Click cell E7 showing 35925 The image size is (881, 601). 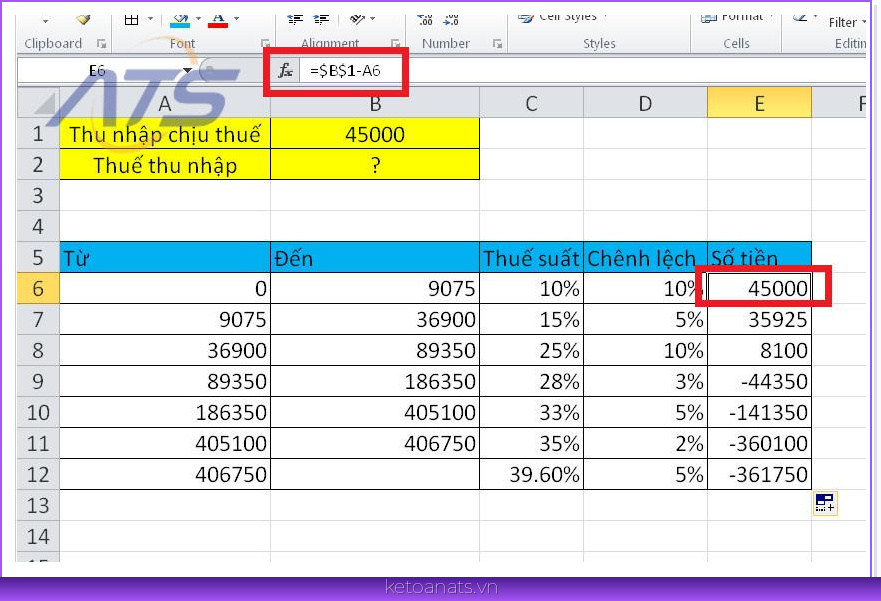(760, 319)
